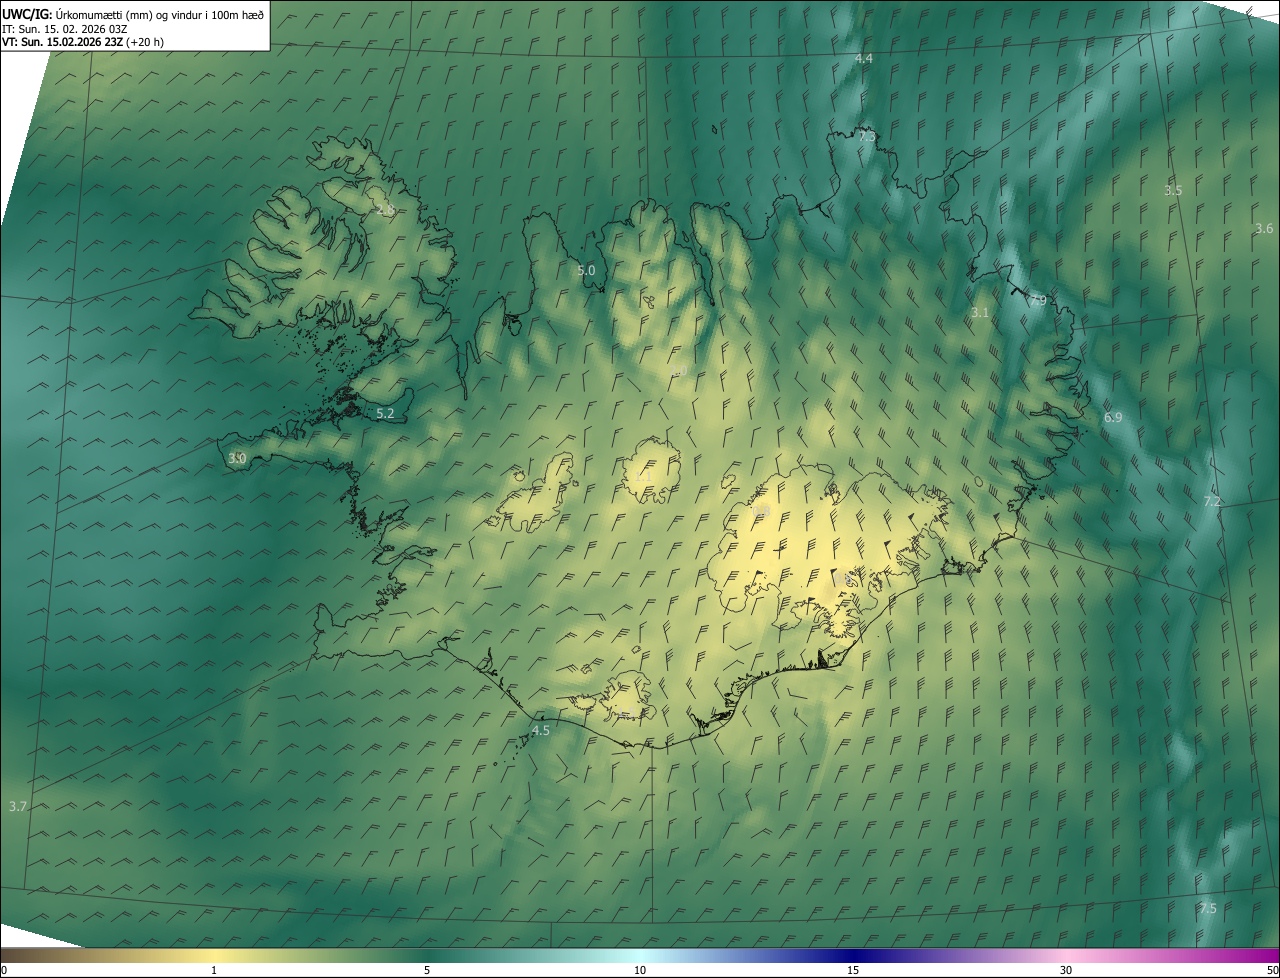This screenshot has height=978, width=1280.
Task: Click the 3.6 value label at the east edge
Action: 1264,229
